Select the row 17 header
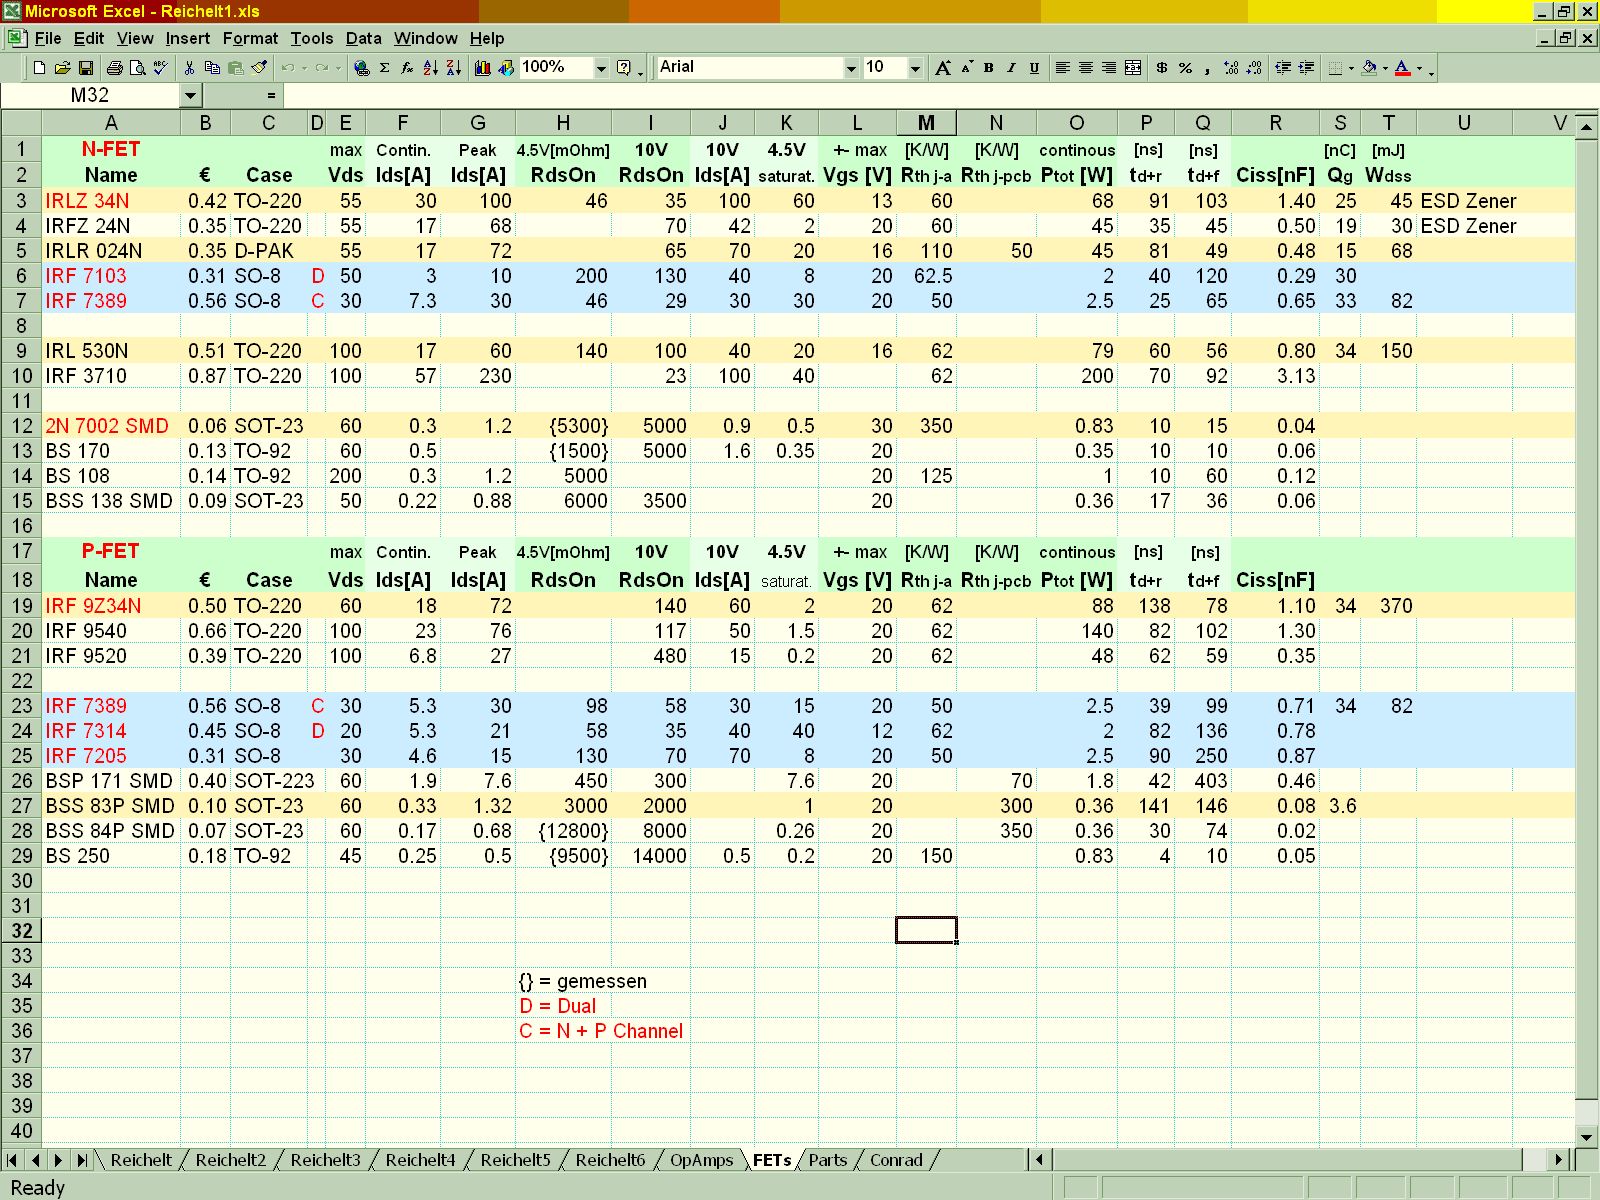 click(x=21, y=551)
